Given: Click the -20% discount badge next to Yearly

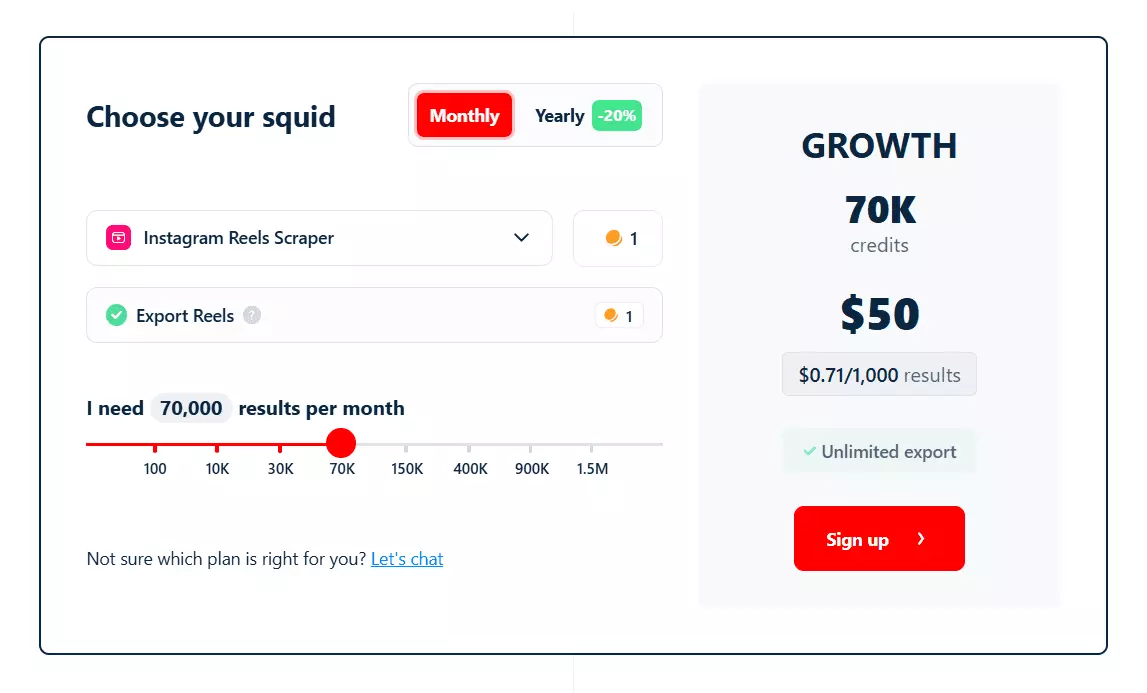Looking at the screenshot, I should click(617, 116).
